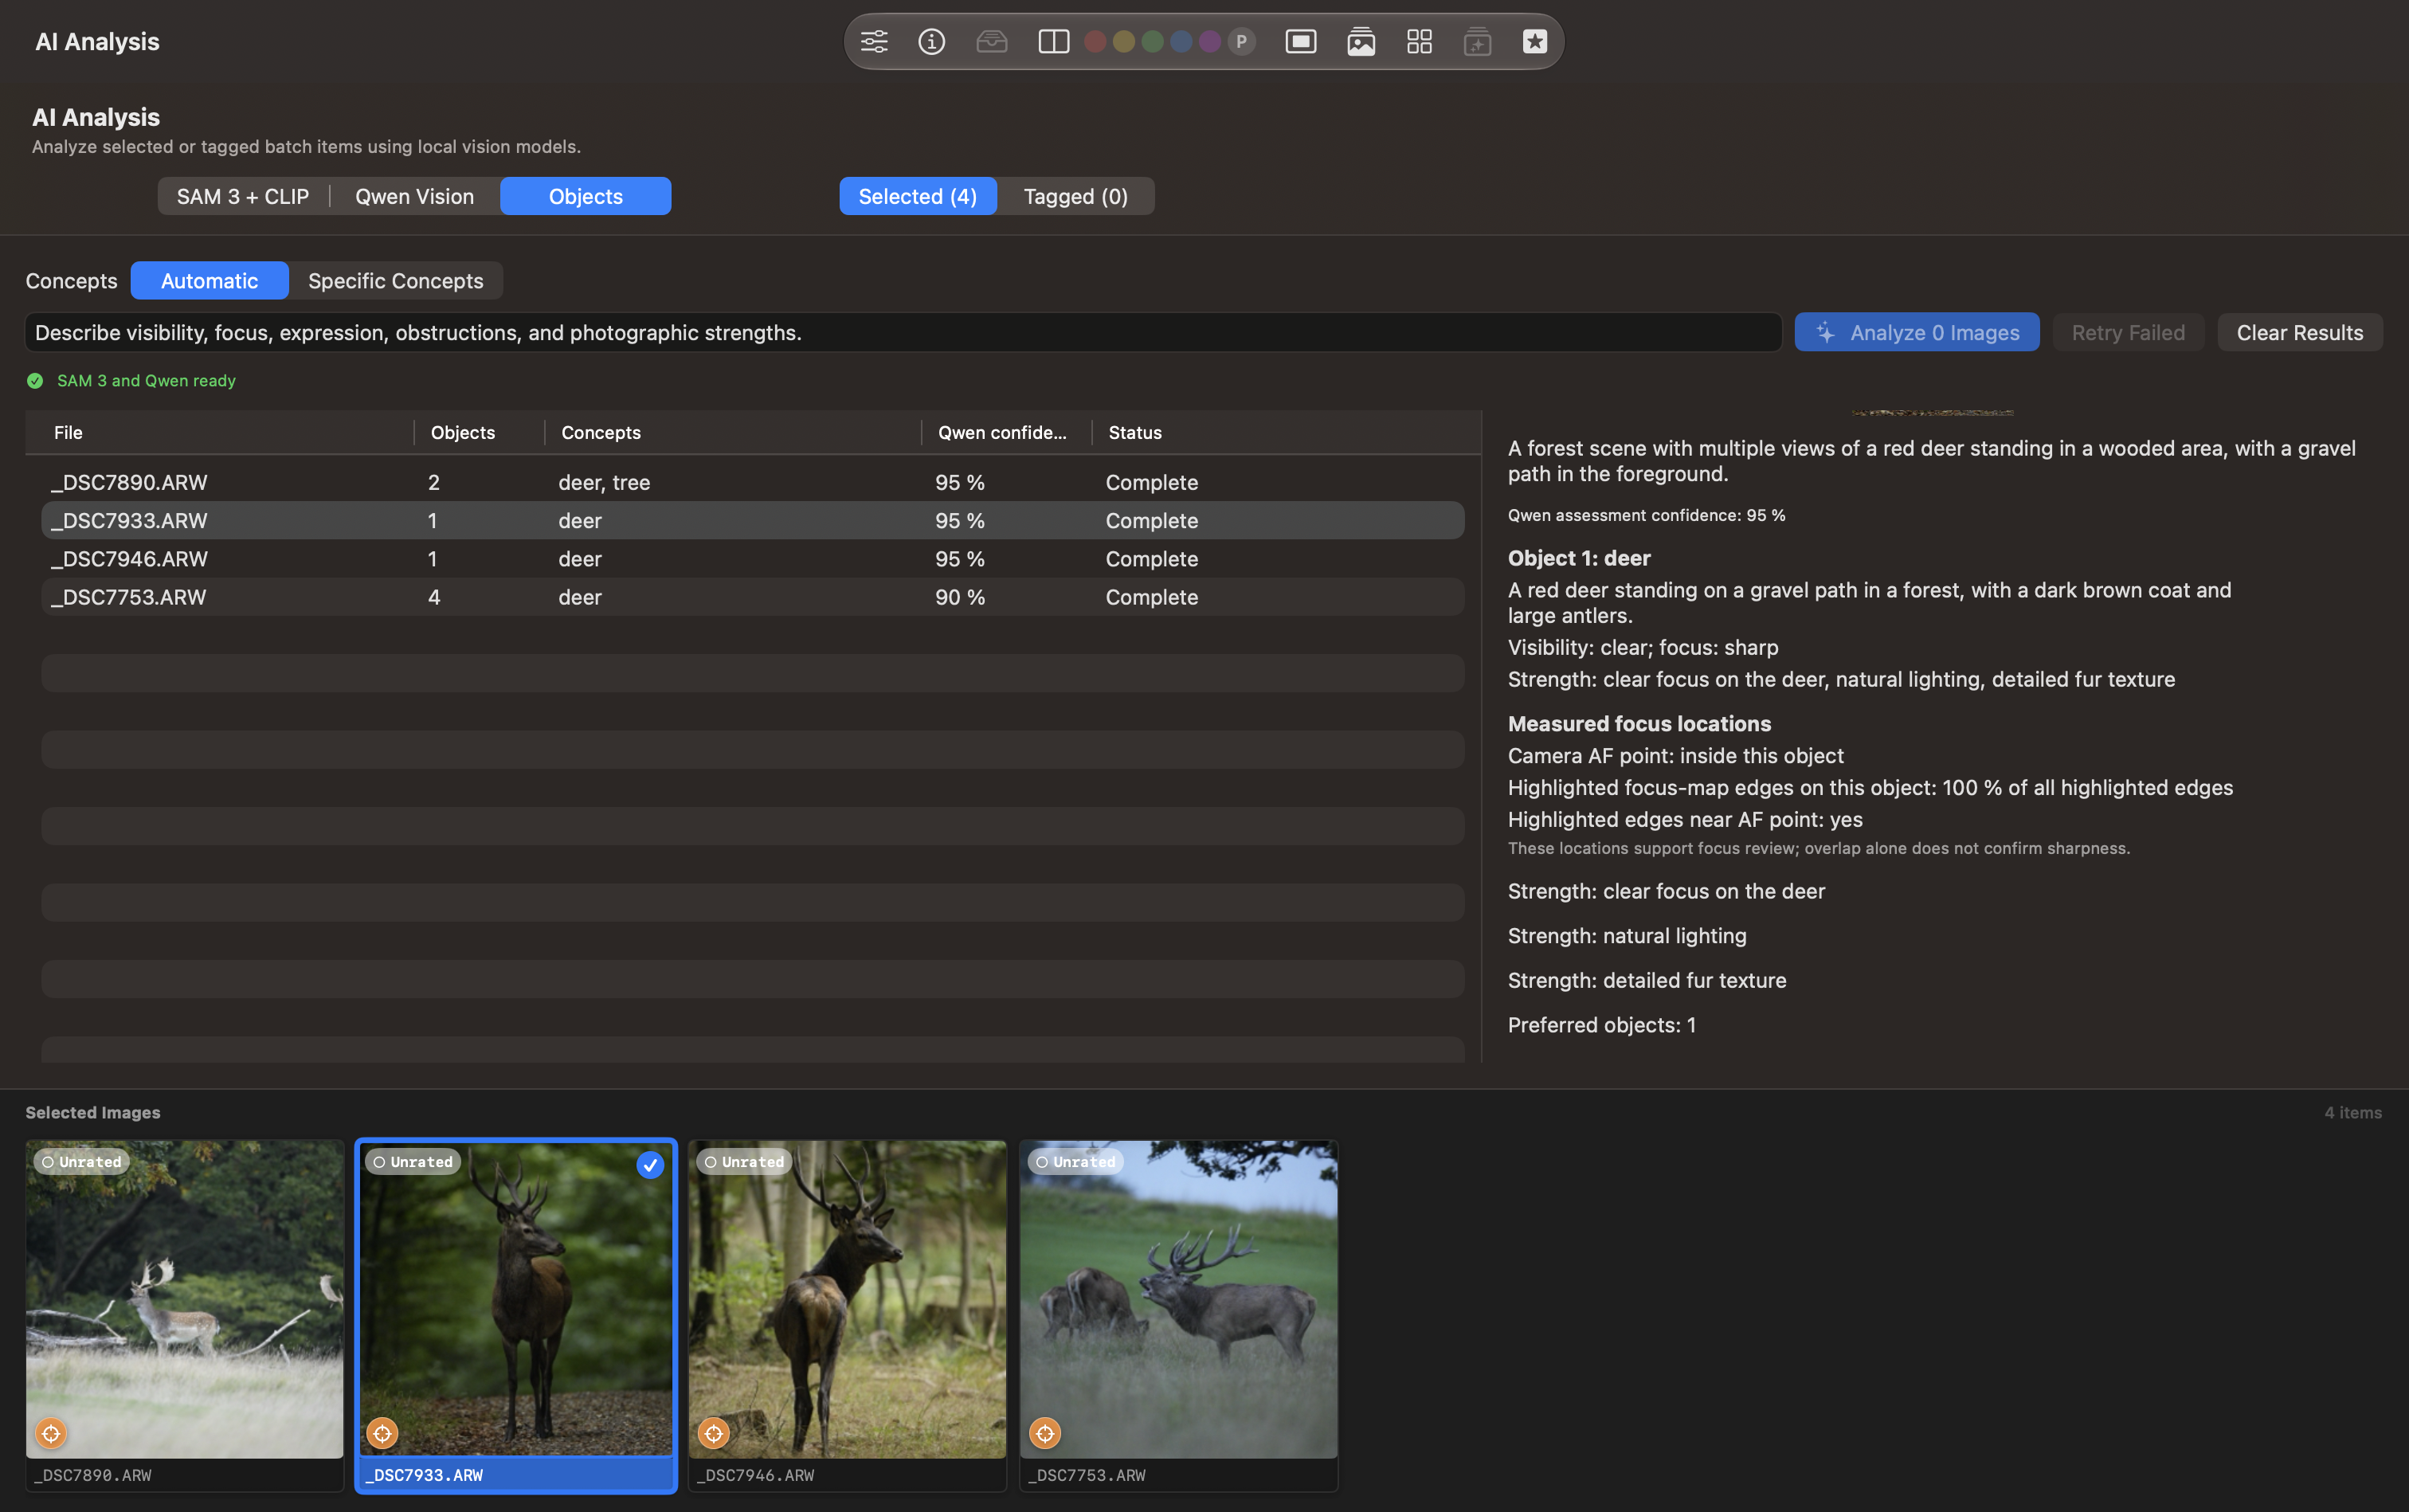Image resolution: width=2409 pixels, height=1512 pixels.
Task: Click the archive tray icon in toolbar
Action: pyautogui.click(x=991, y=41)
